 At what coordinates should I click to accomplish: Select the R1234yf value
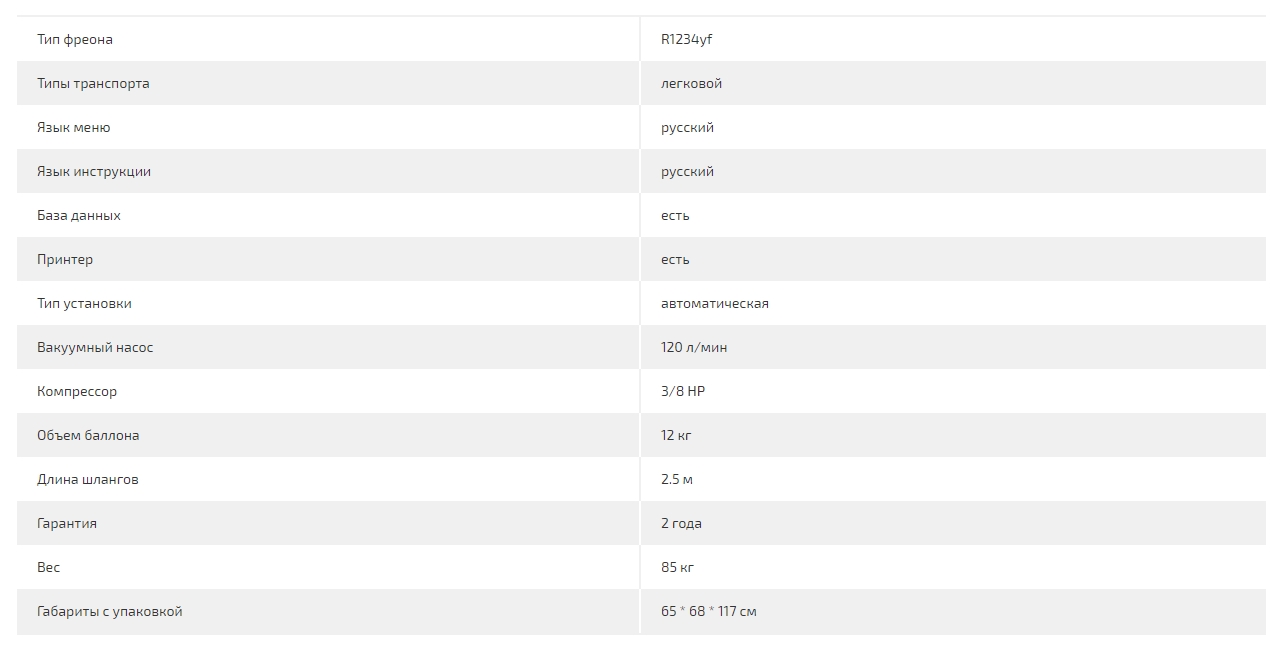coord(686,40)
